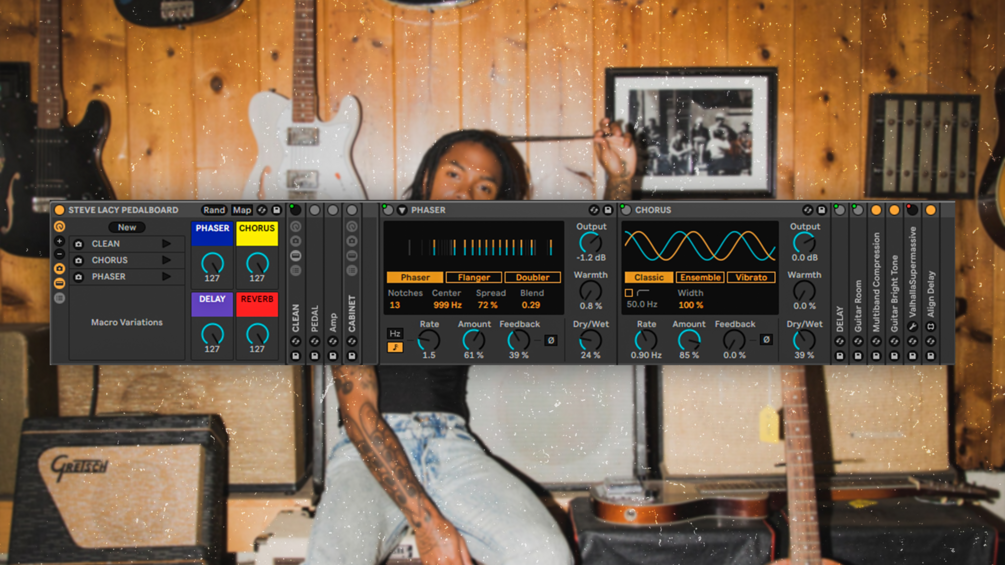Viewport: 1005px width, 565px height.
Task: Toggle CABINET device activator
Action: pyautogui.click(x=352, y=210)
